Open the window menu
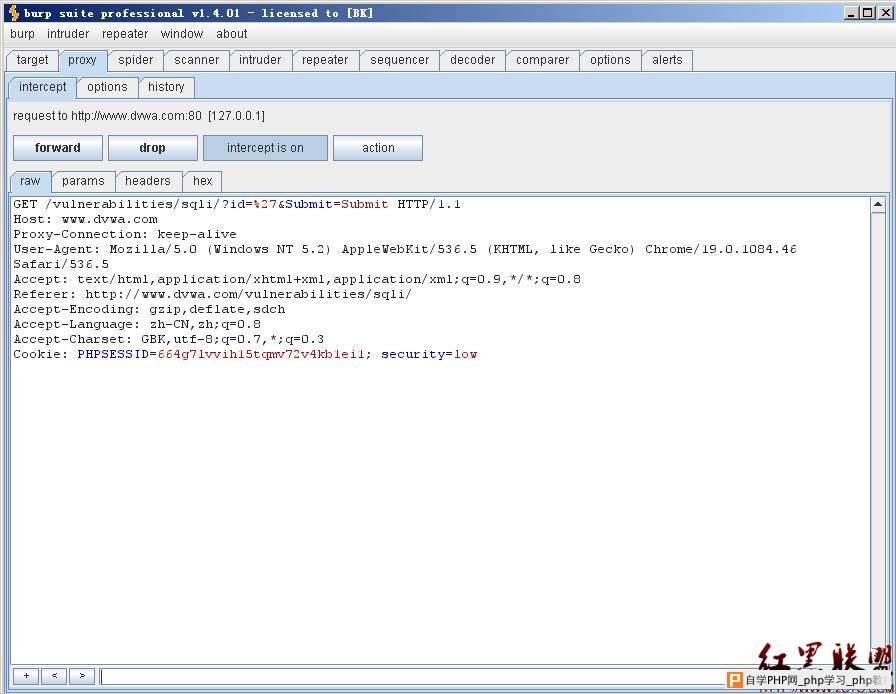The image size is (896, 694). pyautogui.click(x=182, y=34)
